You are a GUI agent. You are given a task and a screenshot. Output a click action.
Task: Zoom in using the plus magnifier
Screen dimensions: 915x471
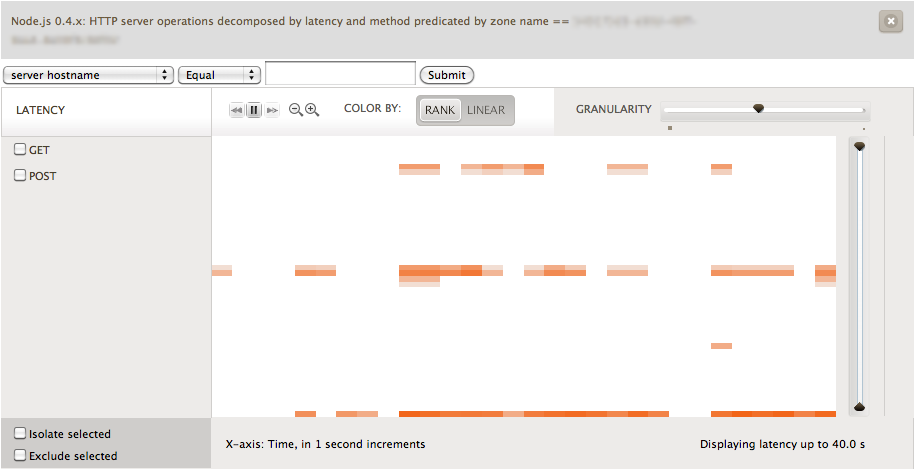click(x=312, y=110)
